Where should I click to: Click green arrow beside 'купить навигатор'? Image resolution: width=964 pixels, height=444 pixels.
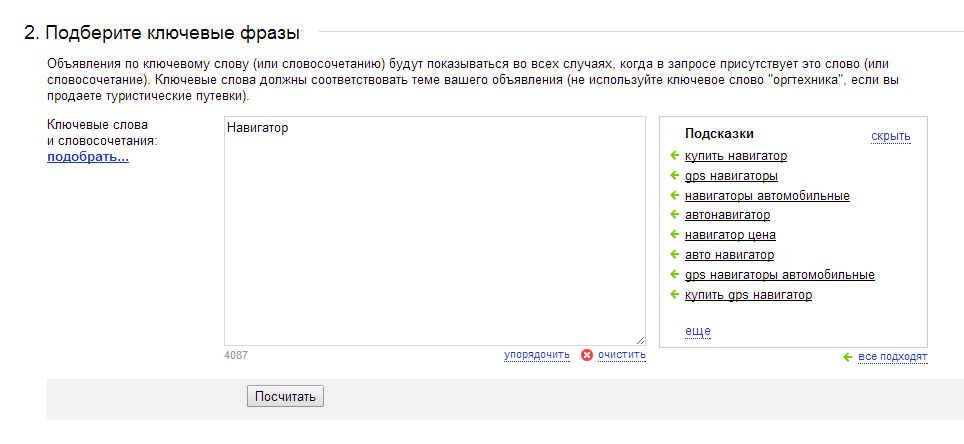[x=674, y=156]
